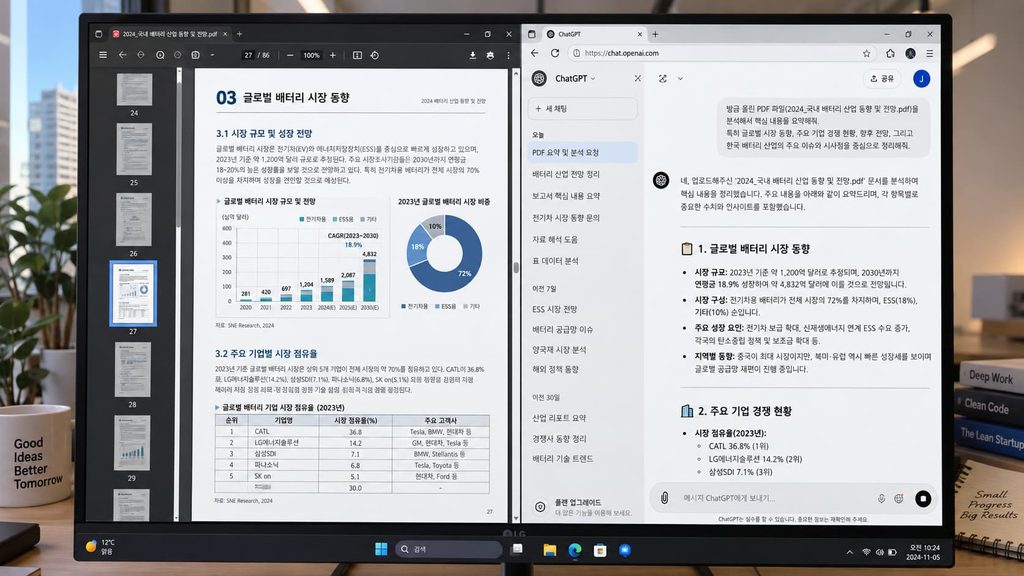The image size is (1024, 576).
Task: Go back in ChatGPT browser window
Action: pyautogui.click(x=535, y=53)
